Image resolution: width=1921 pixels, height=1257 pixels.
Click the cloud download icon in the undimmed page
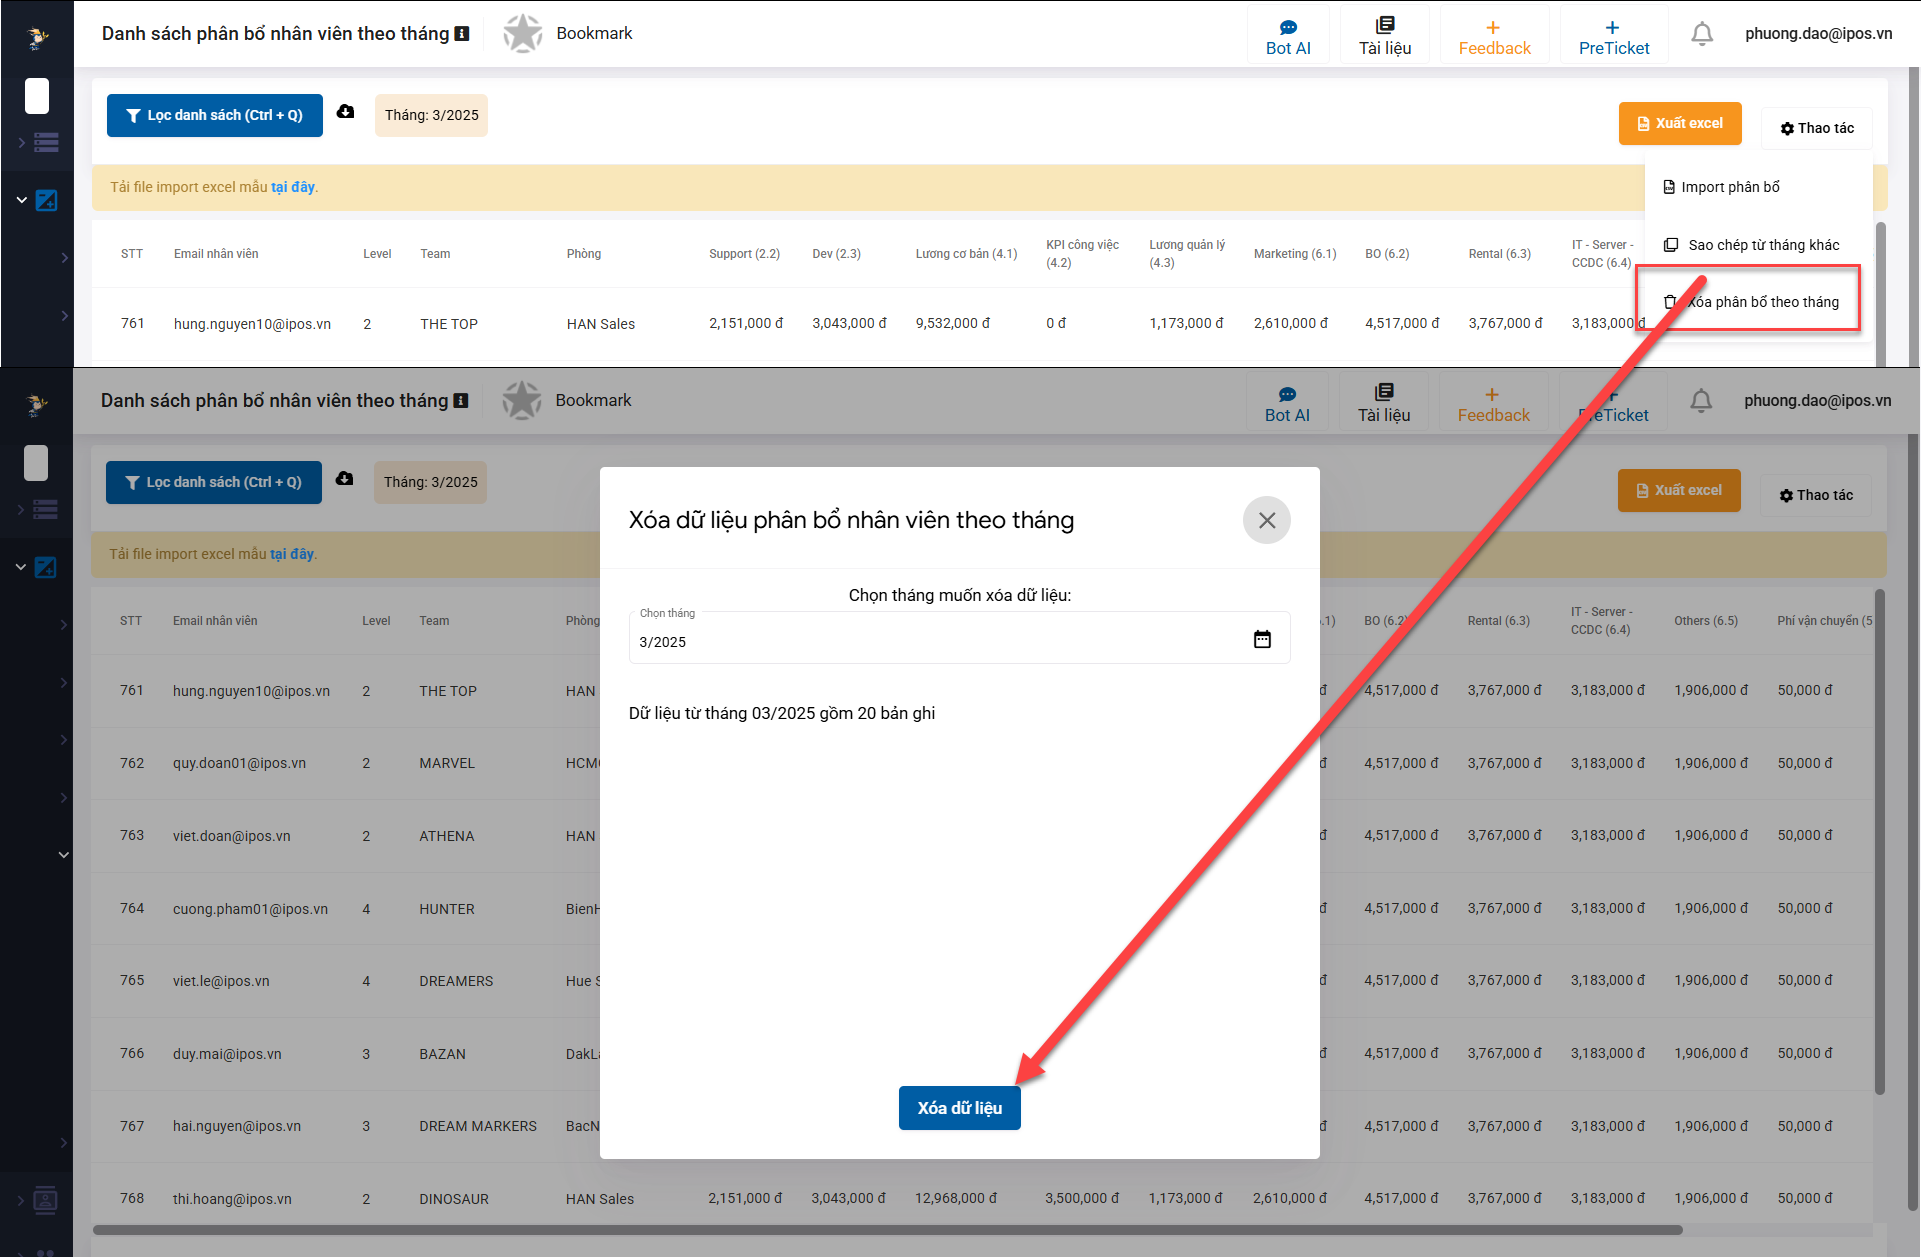tap(346, 112)
